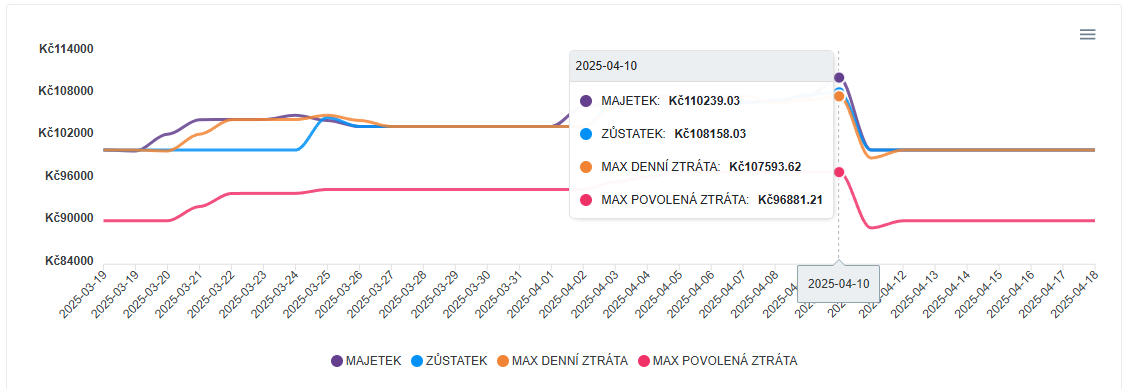1129x389 pixels.
Task: Click the orange MAX DENNÍ ZTRÁTA legend dot
Action: click(503, 361)
